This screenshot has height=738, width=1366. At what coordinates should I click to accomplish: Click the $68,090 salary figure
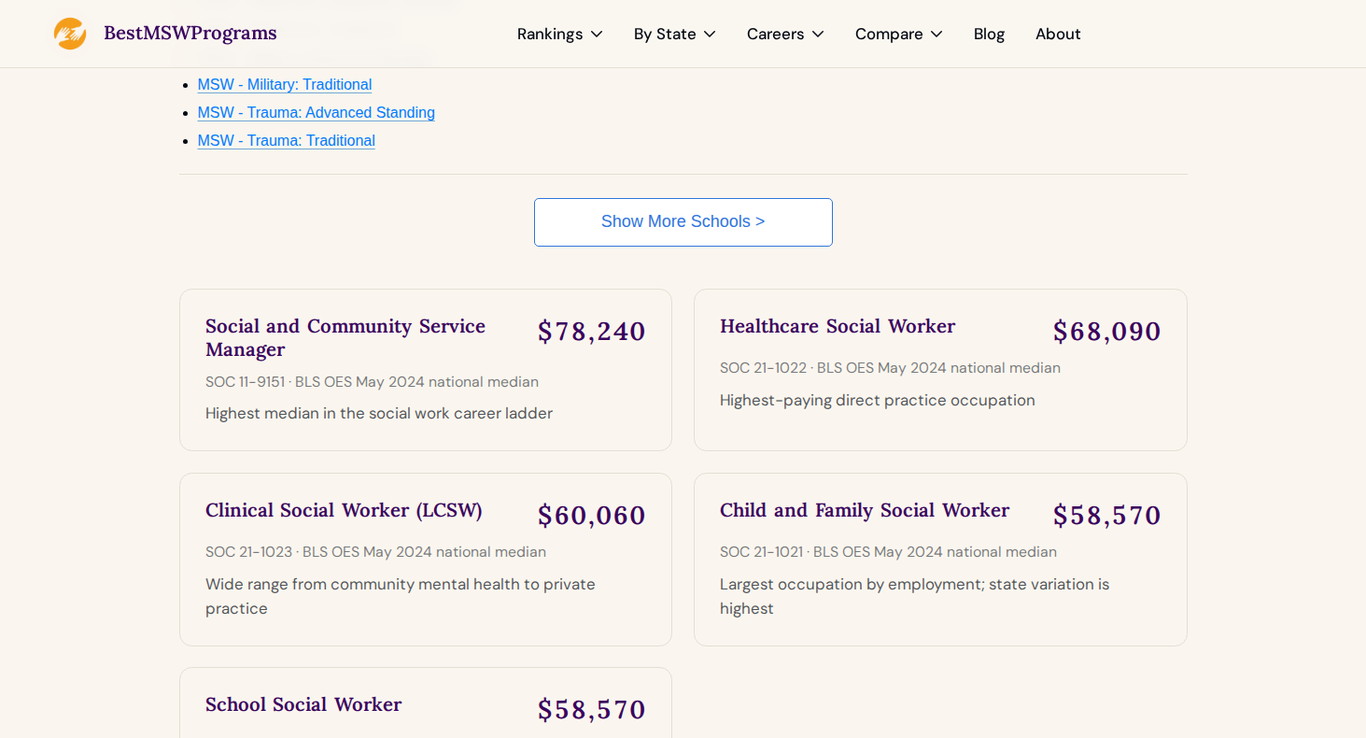click(1107, 331)
